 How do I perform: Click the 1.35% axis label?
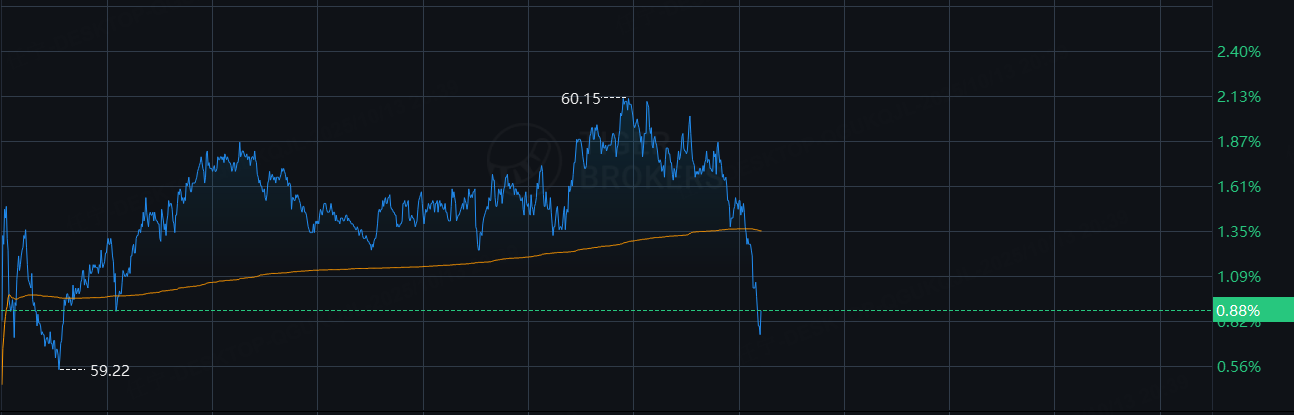tap(1238, 232)
